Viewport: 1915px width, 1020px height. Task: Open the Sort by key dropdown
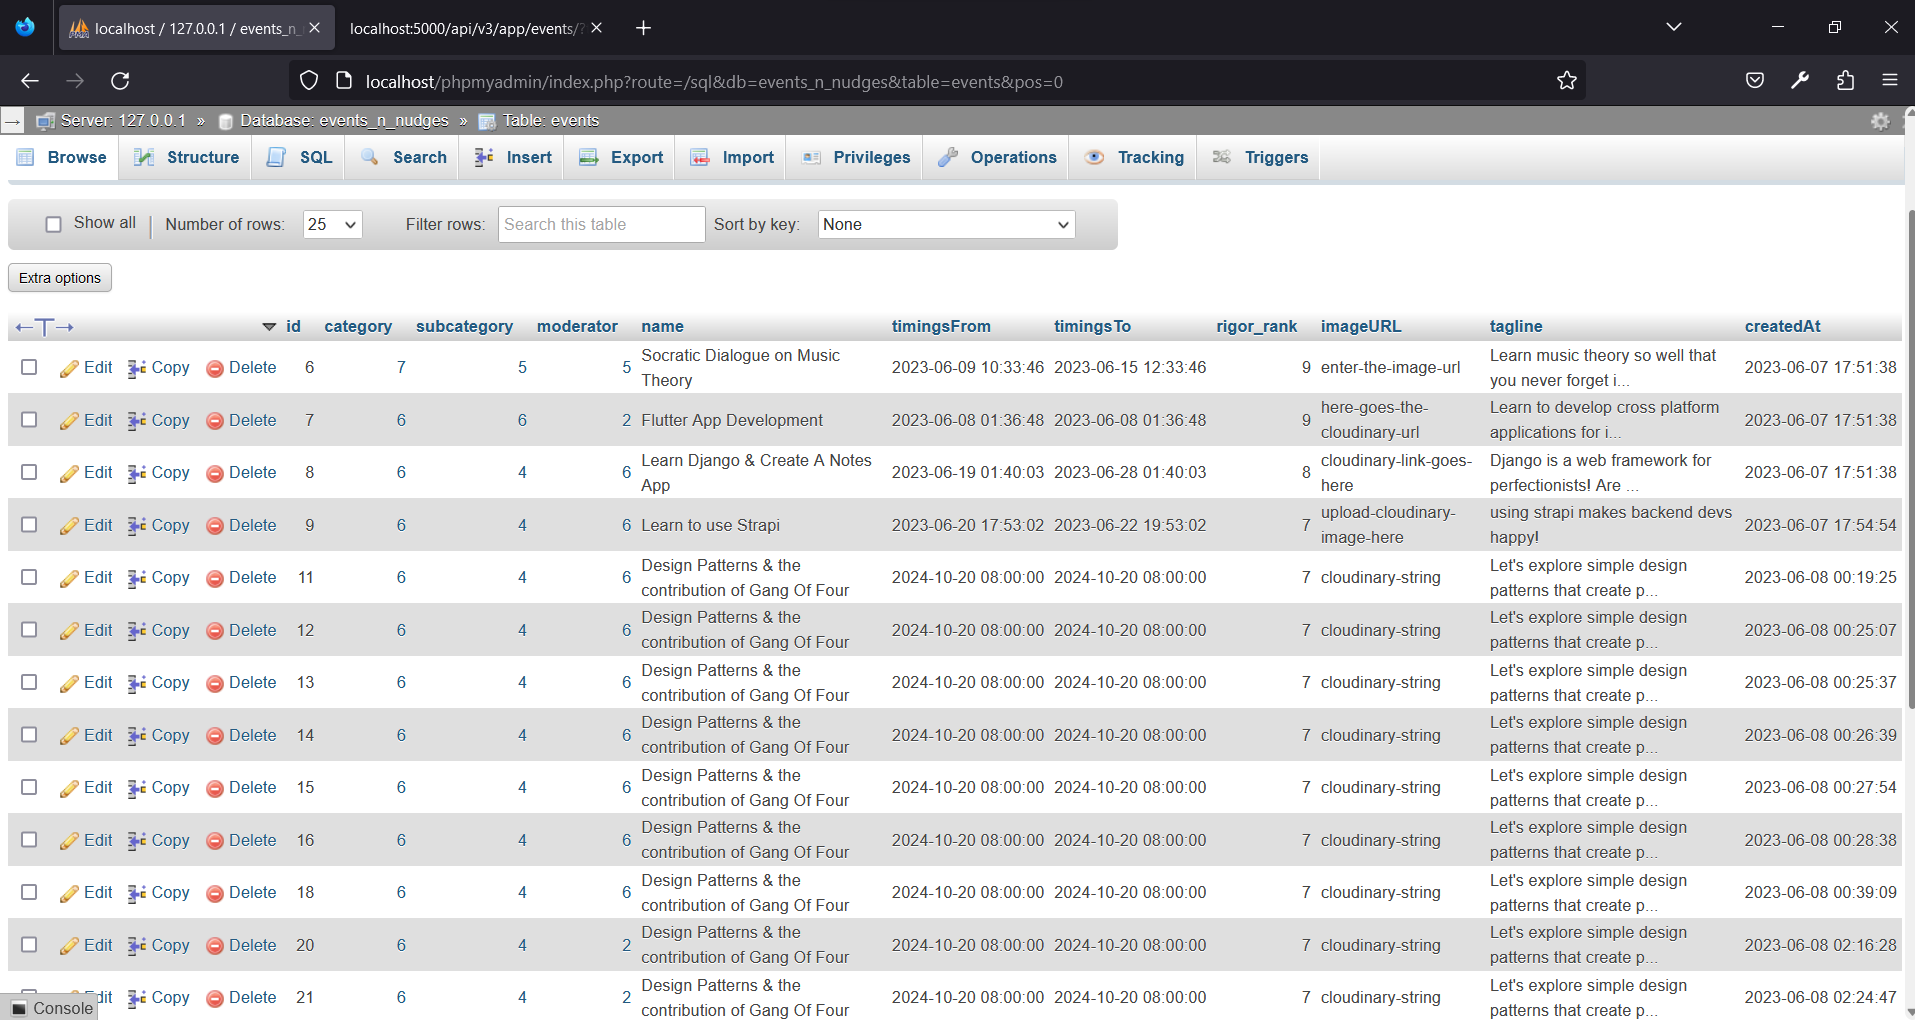944,224
